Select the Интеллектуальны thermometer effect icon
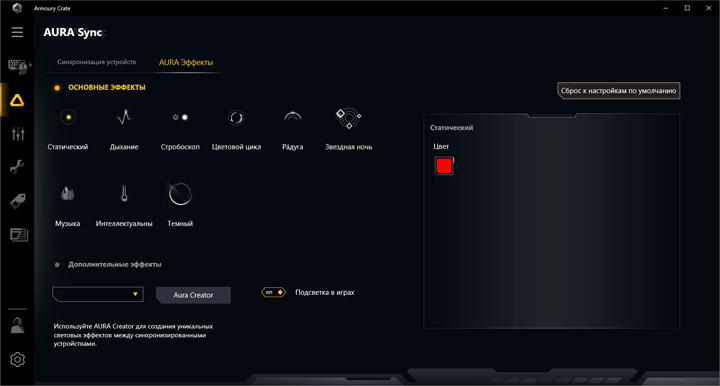The height and width of the screenshot is (386, 720). 124,194
